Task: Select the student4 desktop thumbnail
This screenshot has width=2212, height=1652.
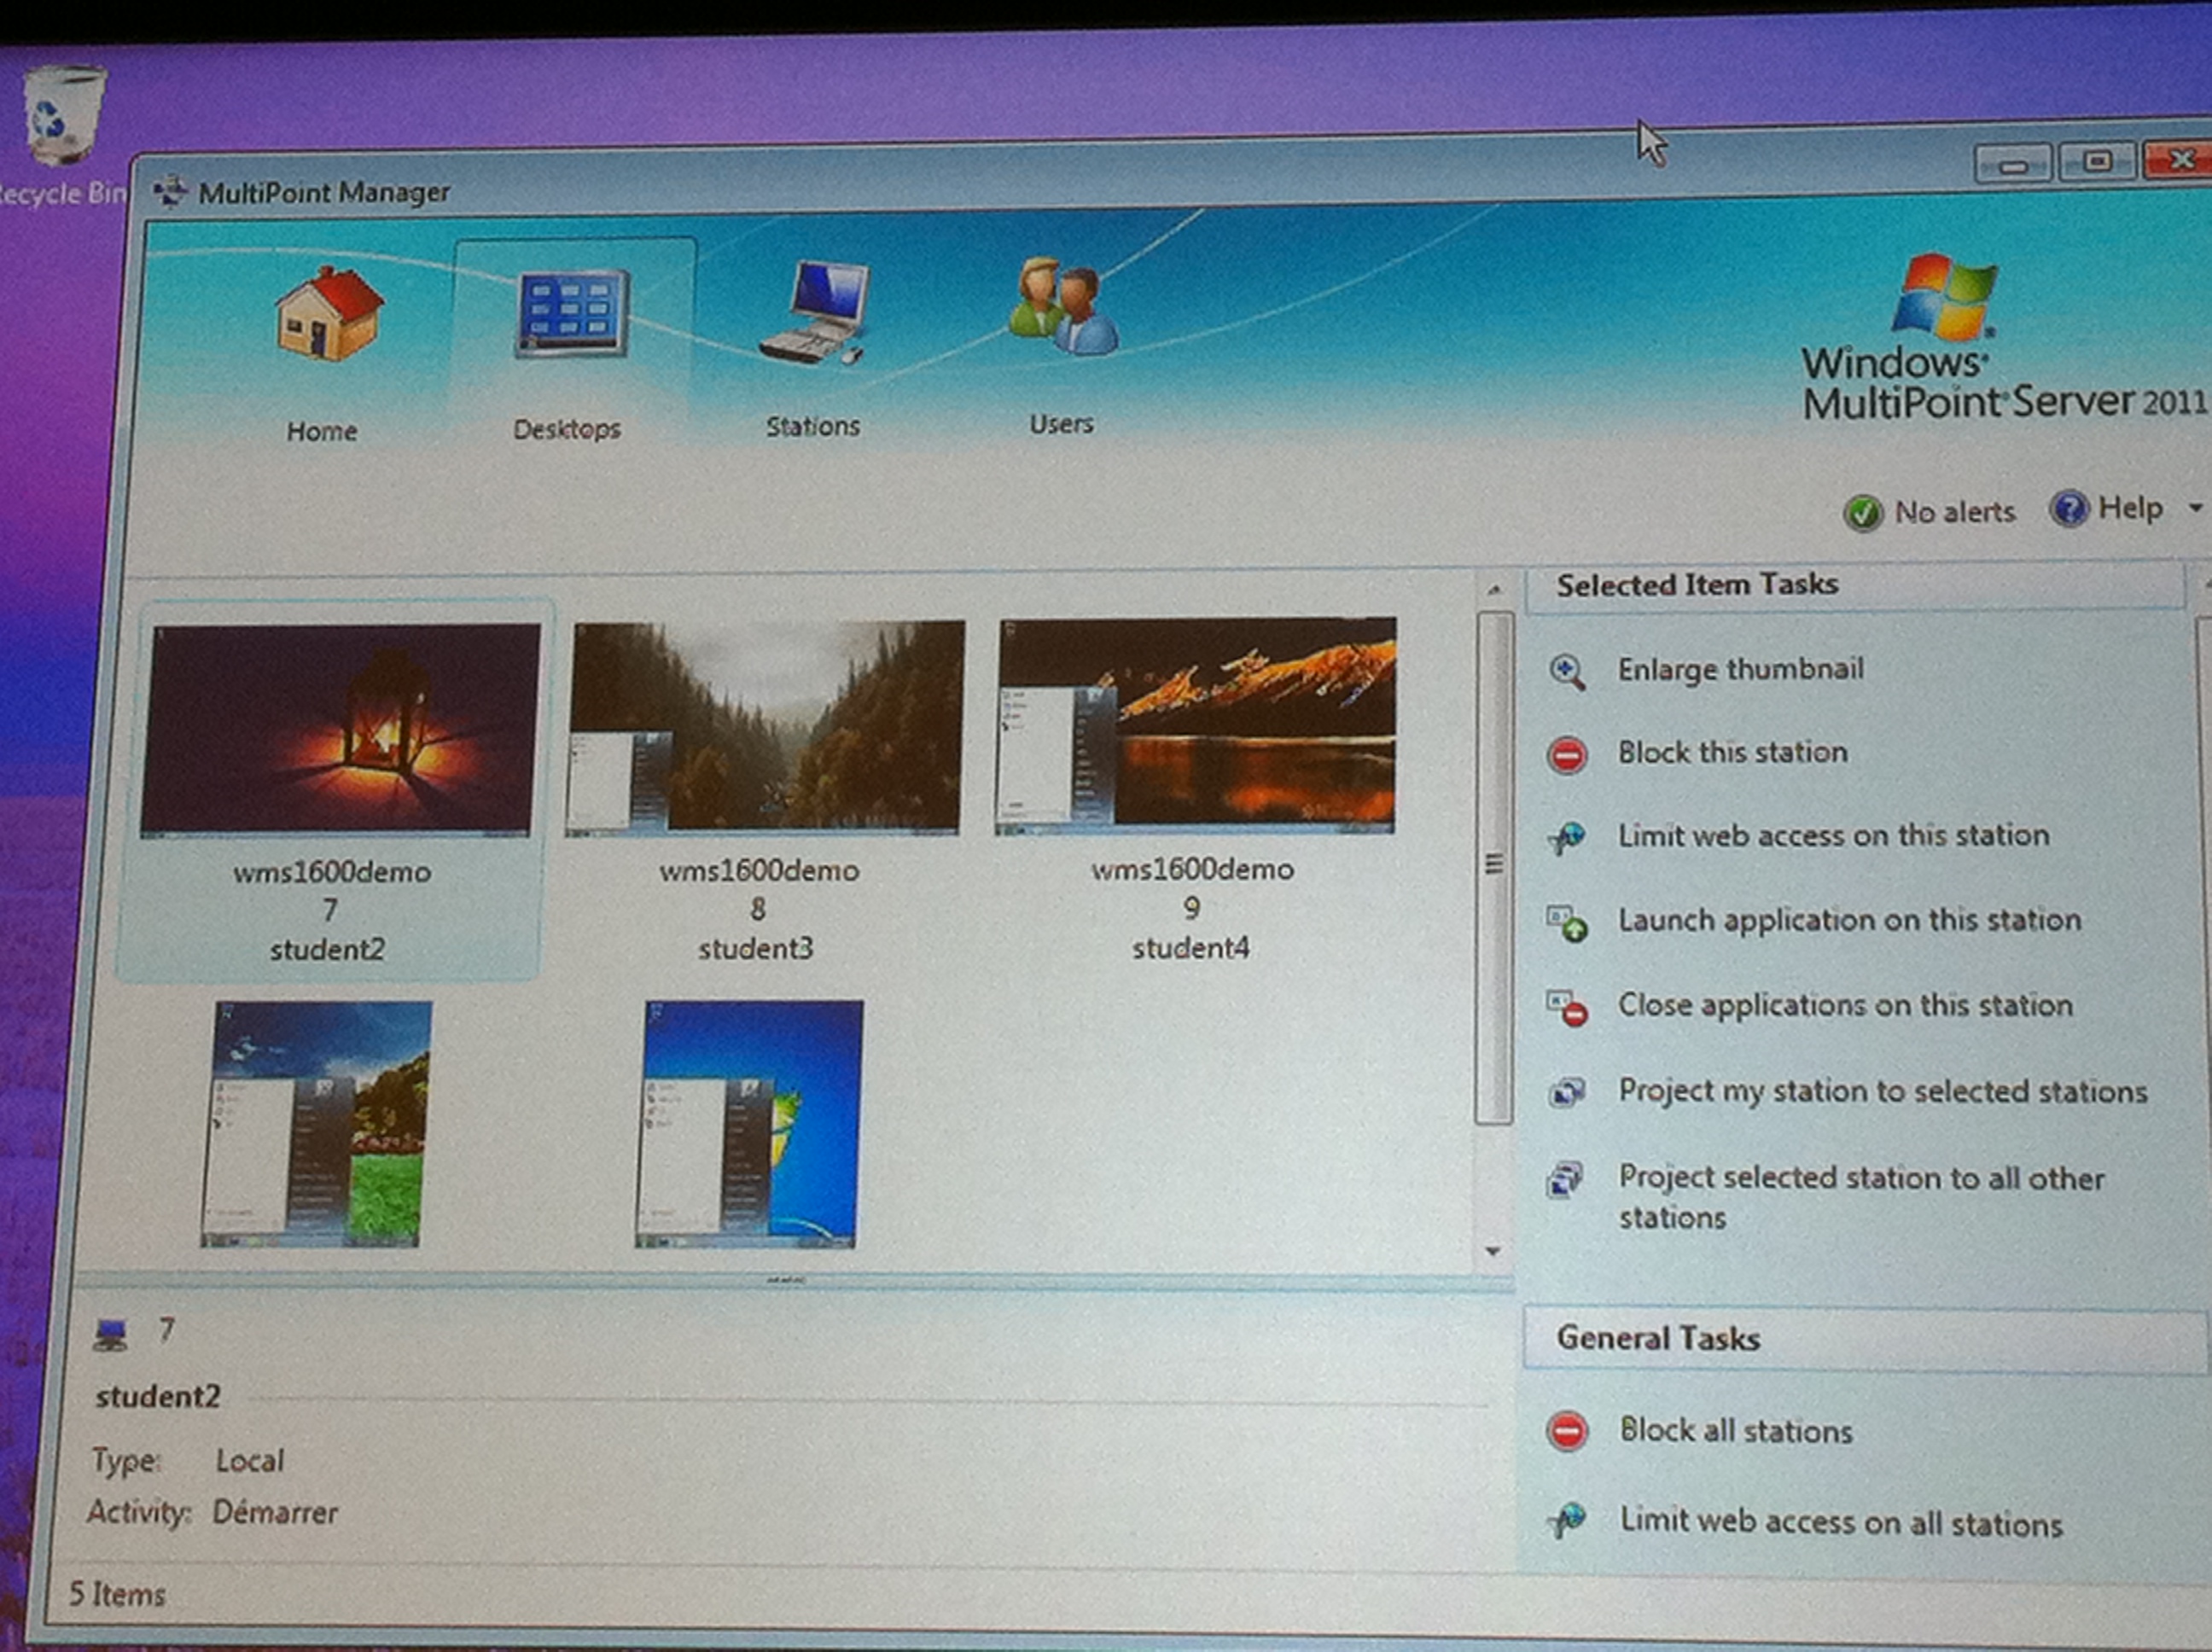Action: (1196, 725)
